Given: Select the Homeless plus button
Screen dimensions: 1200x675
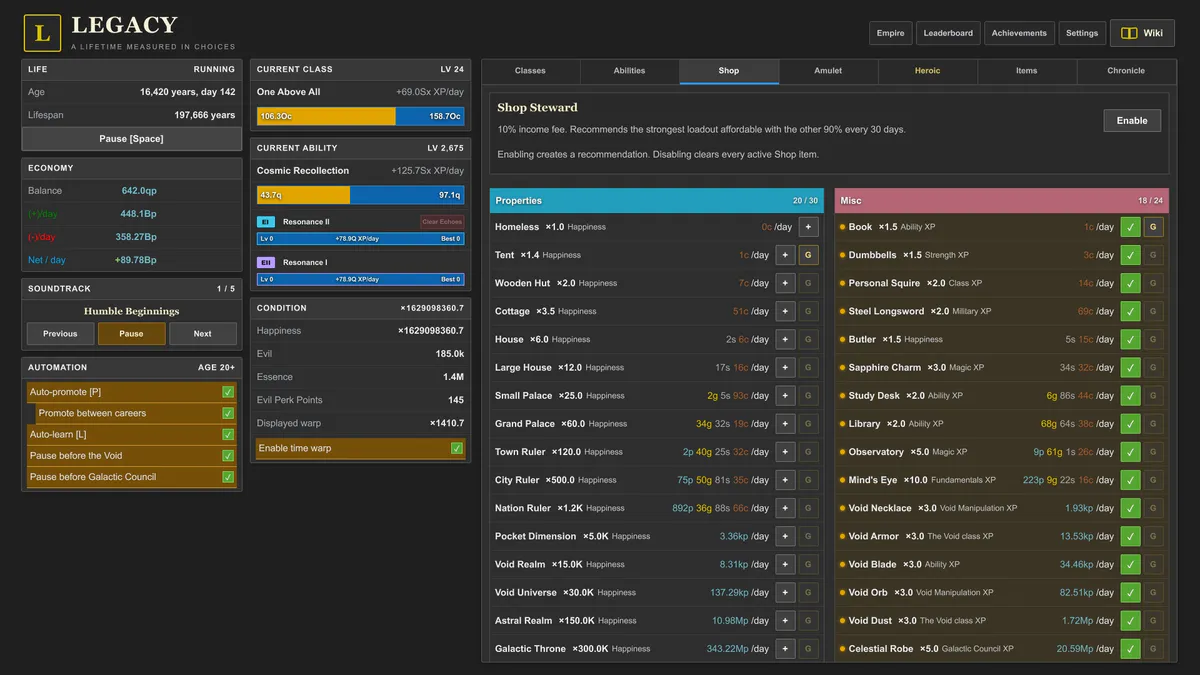Looking at the screenshot, I should click(808, 227).
